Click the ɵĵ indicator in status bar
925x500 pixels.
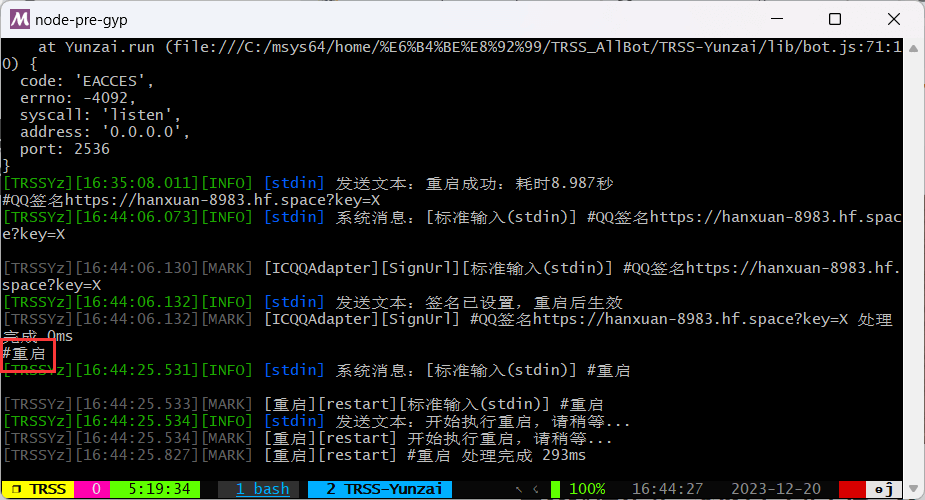click(x=885, y=489)
